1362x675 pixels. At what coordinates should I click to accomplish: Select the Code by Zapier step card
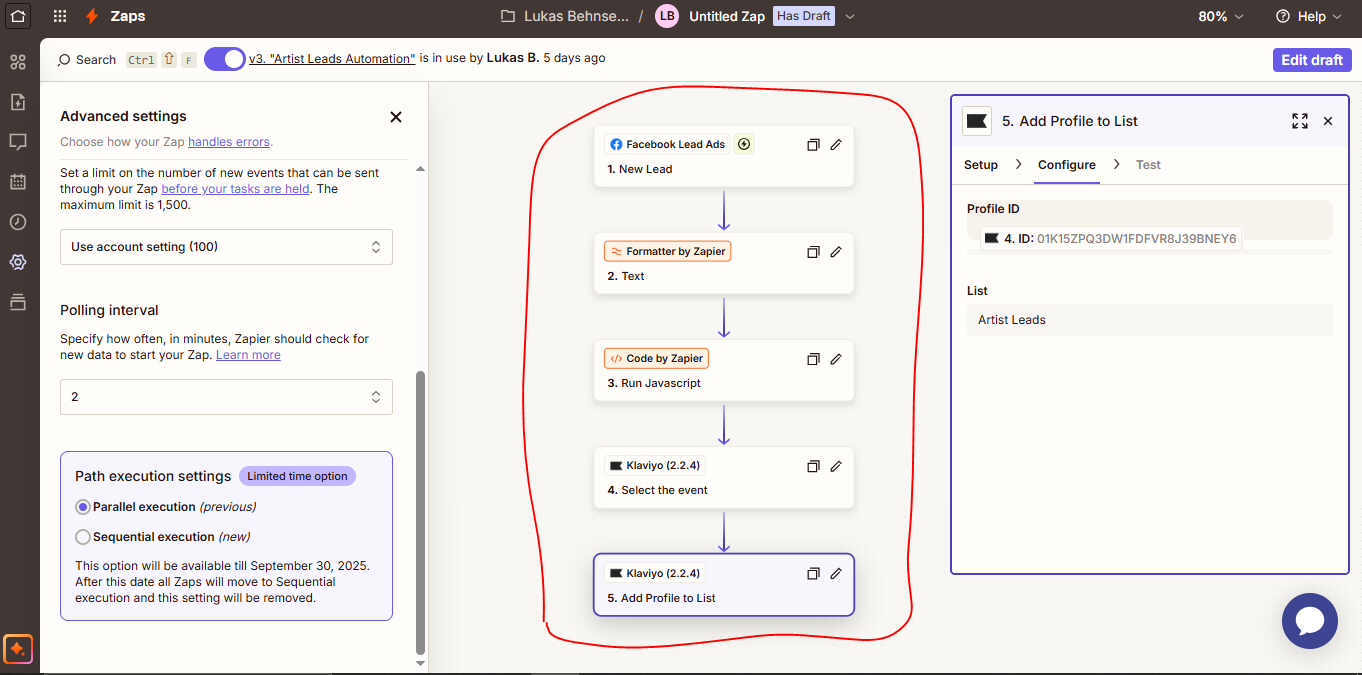point(724,370)
